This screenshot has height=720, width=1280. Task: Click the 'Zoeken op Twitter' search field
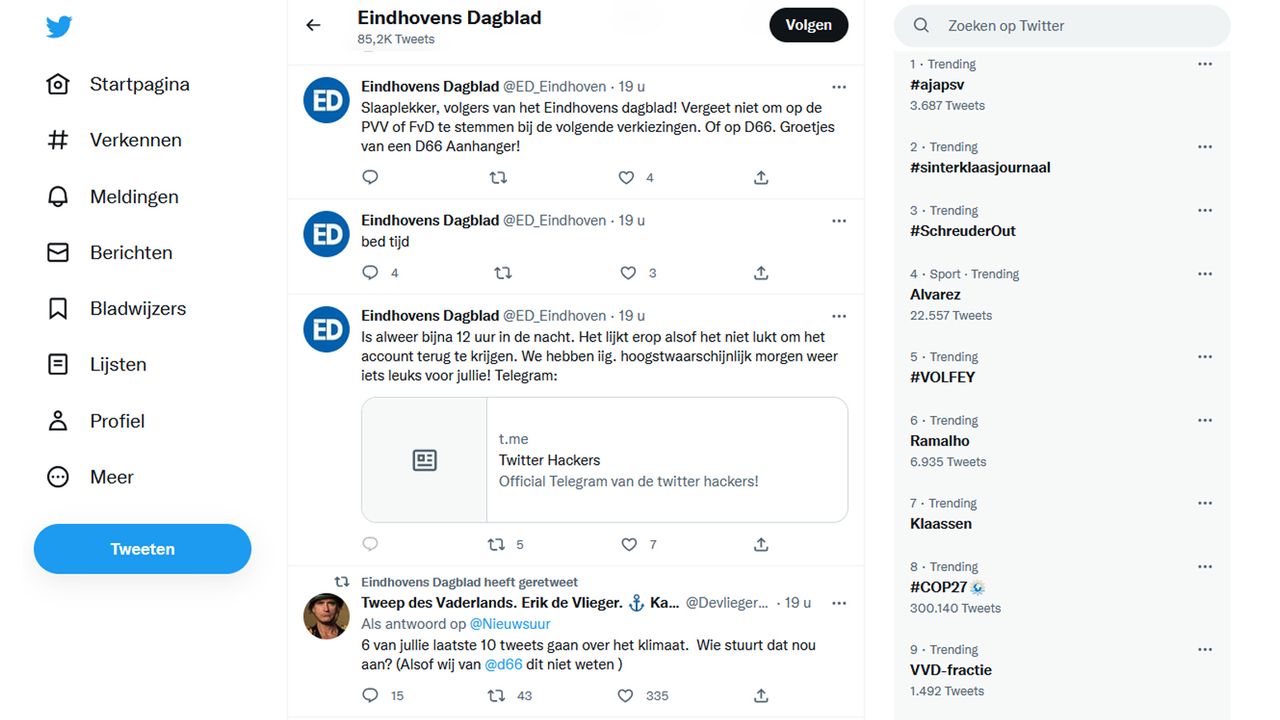(1062, 24)
